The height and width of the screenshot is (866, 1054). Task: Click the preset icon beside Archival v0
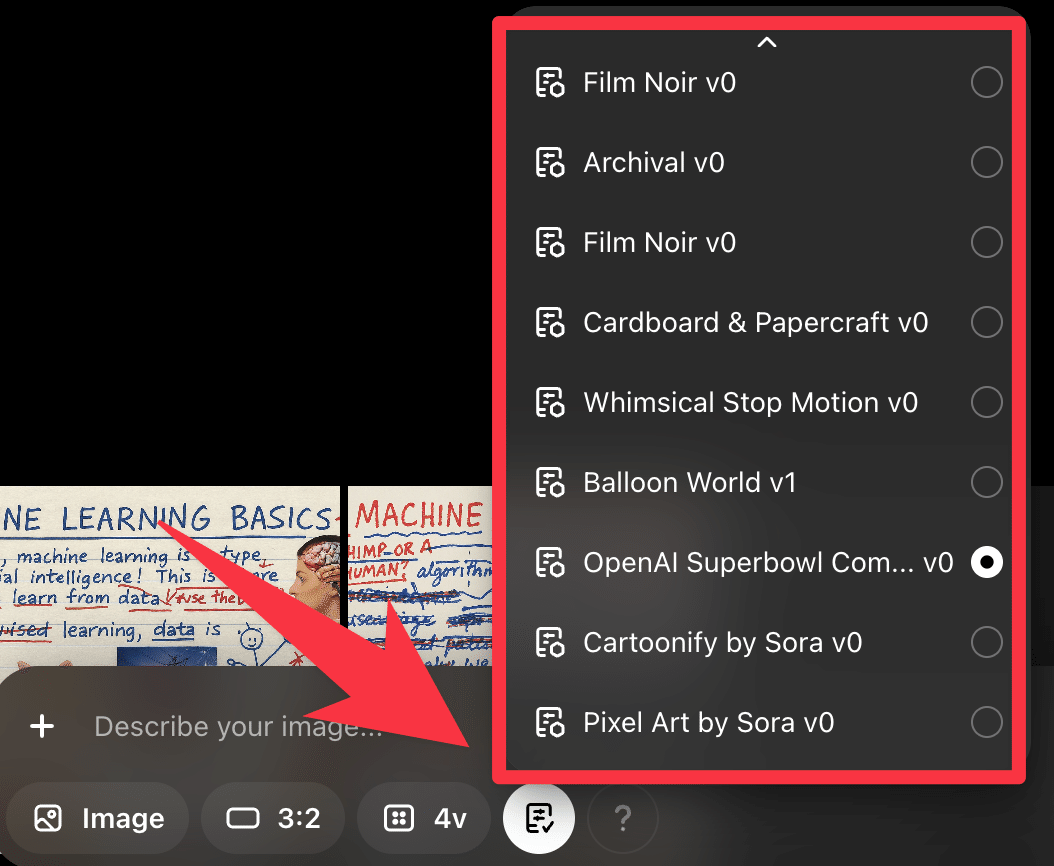550,163
